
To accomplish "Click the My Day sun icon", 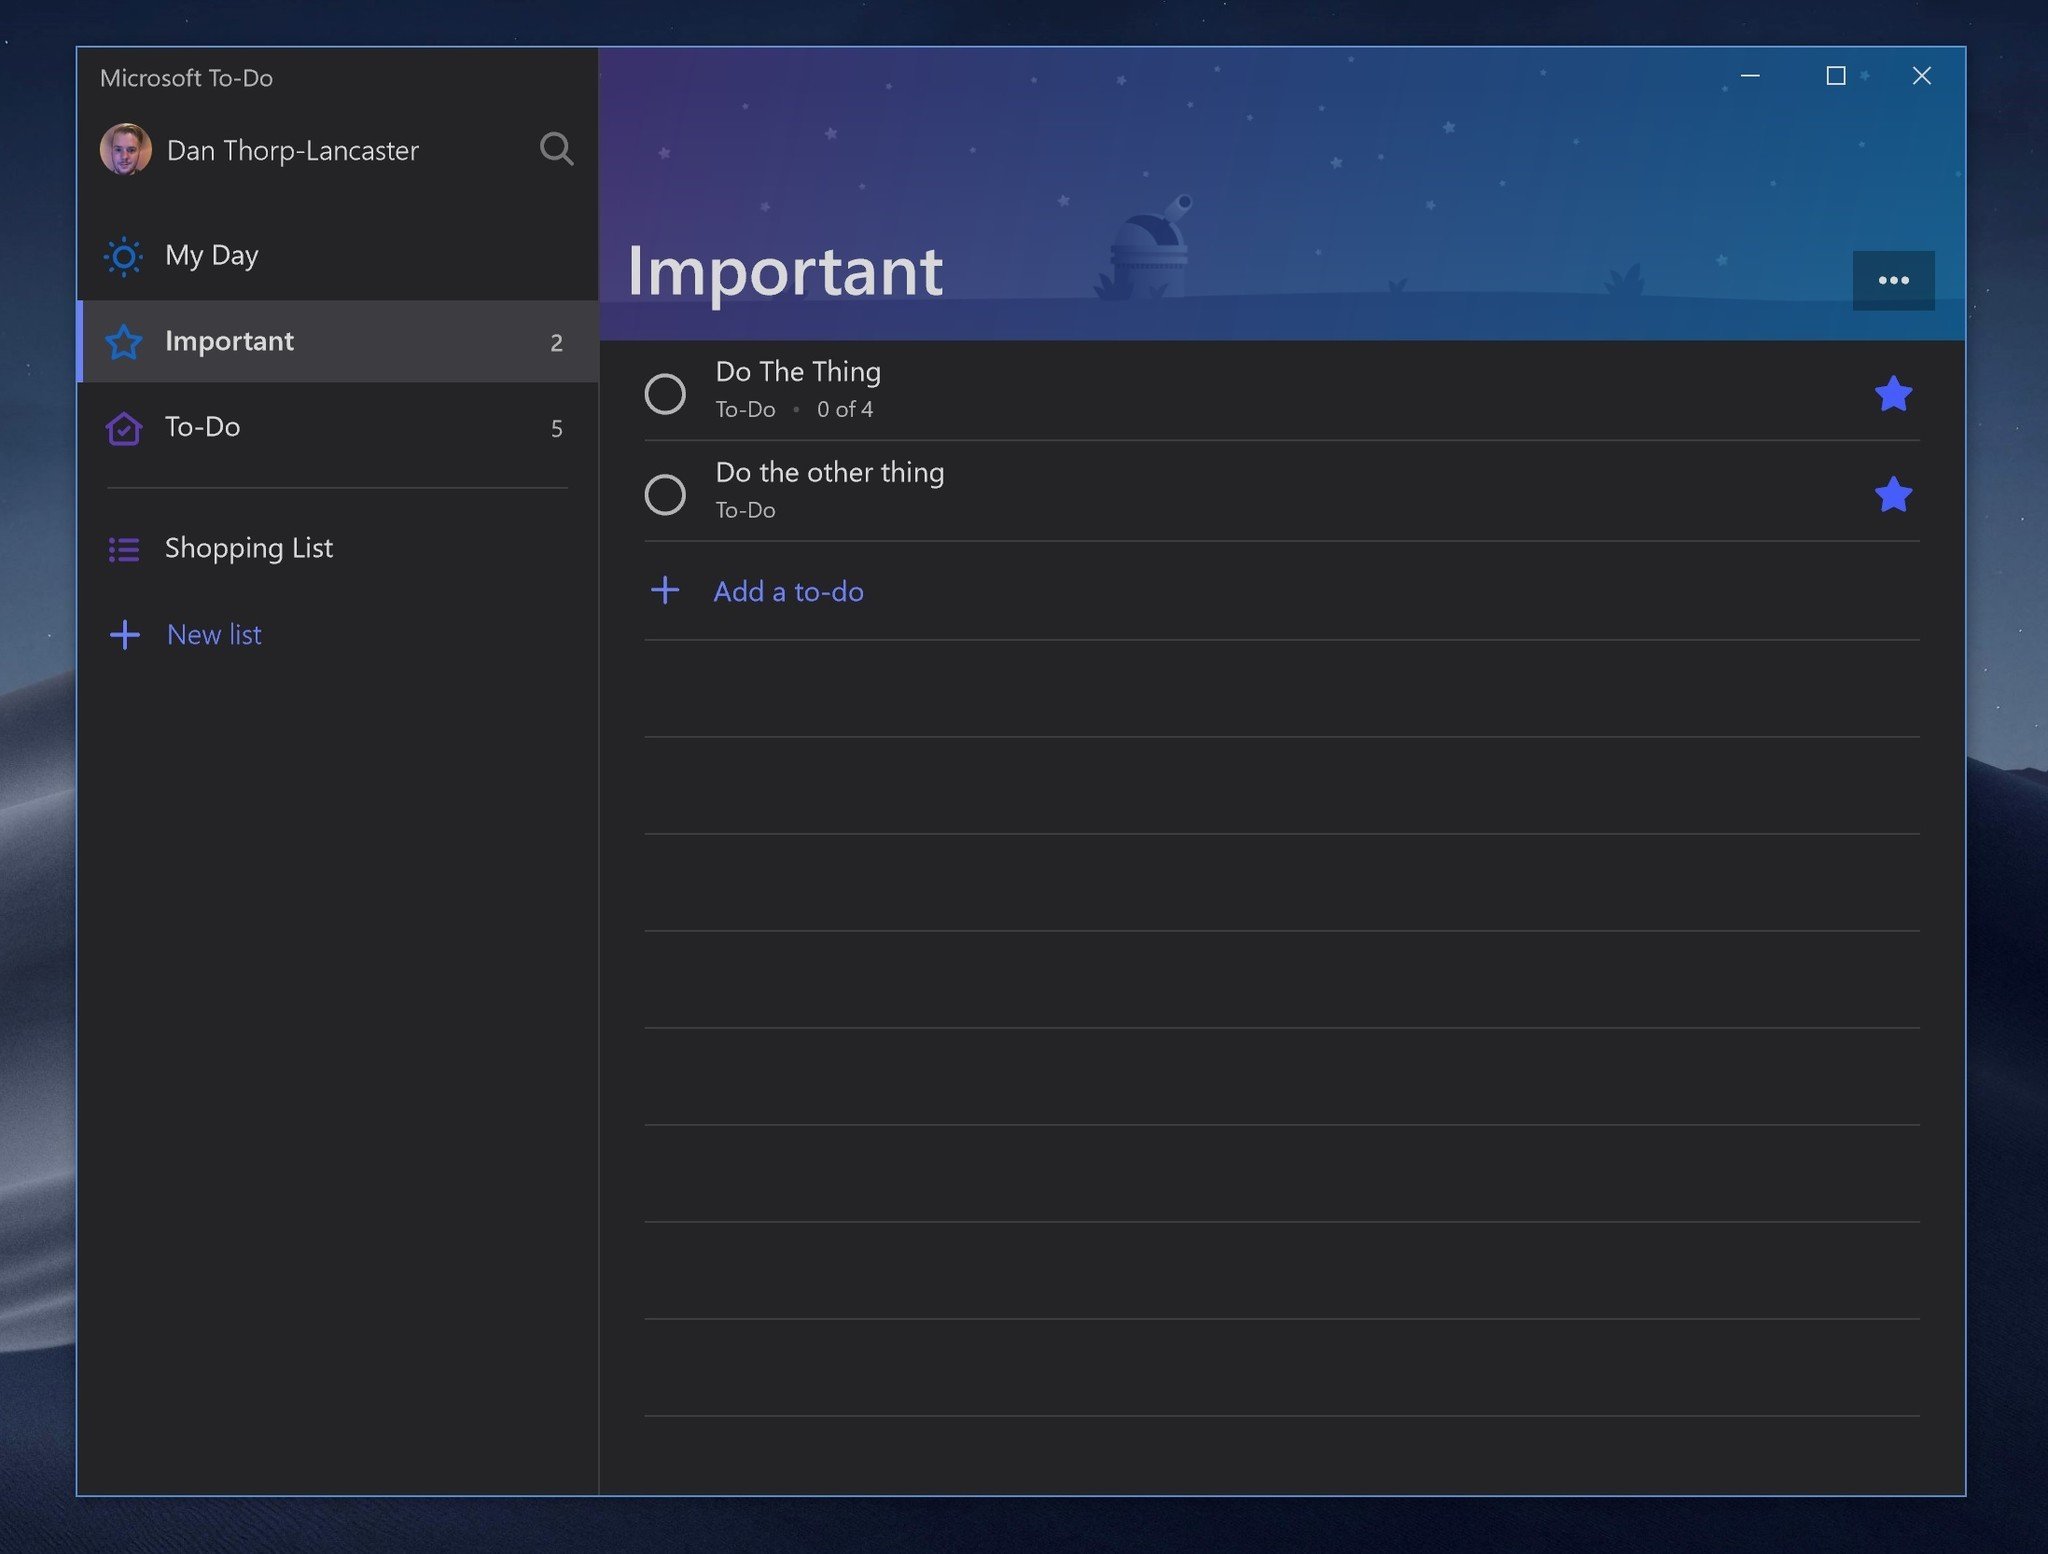I will coord(124,255).
